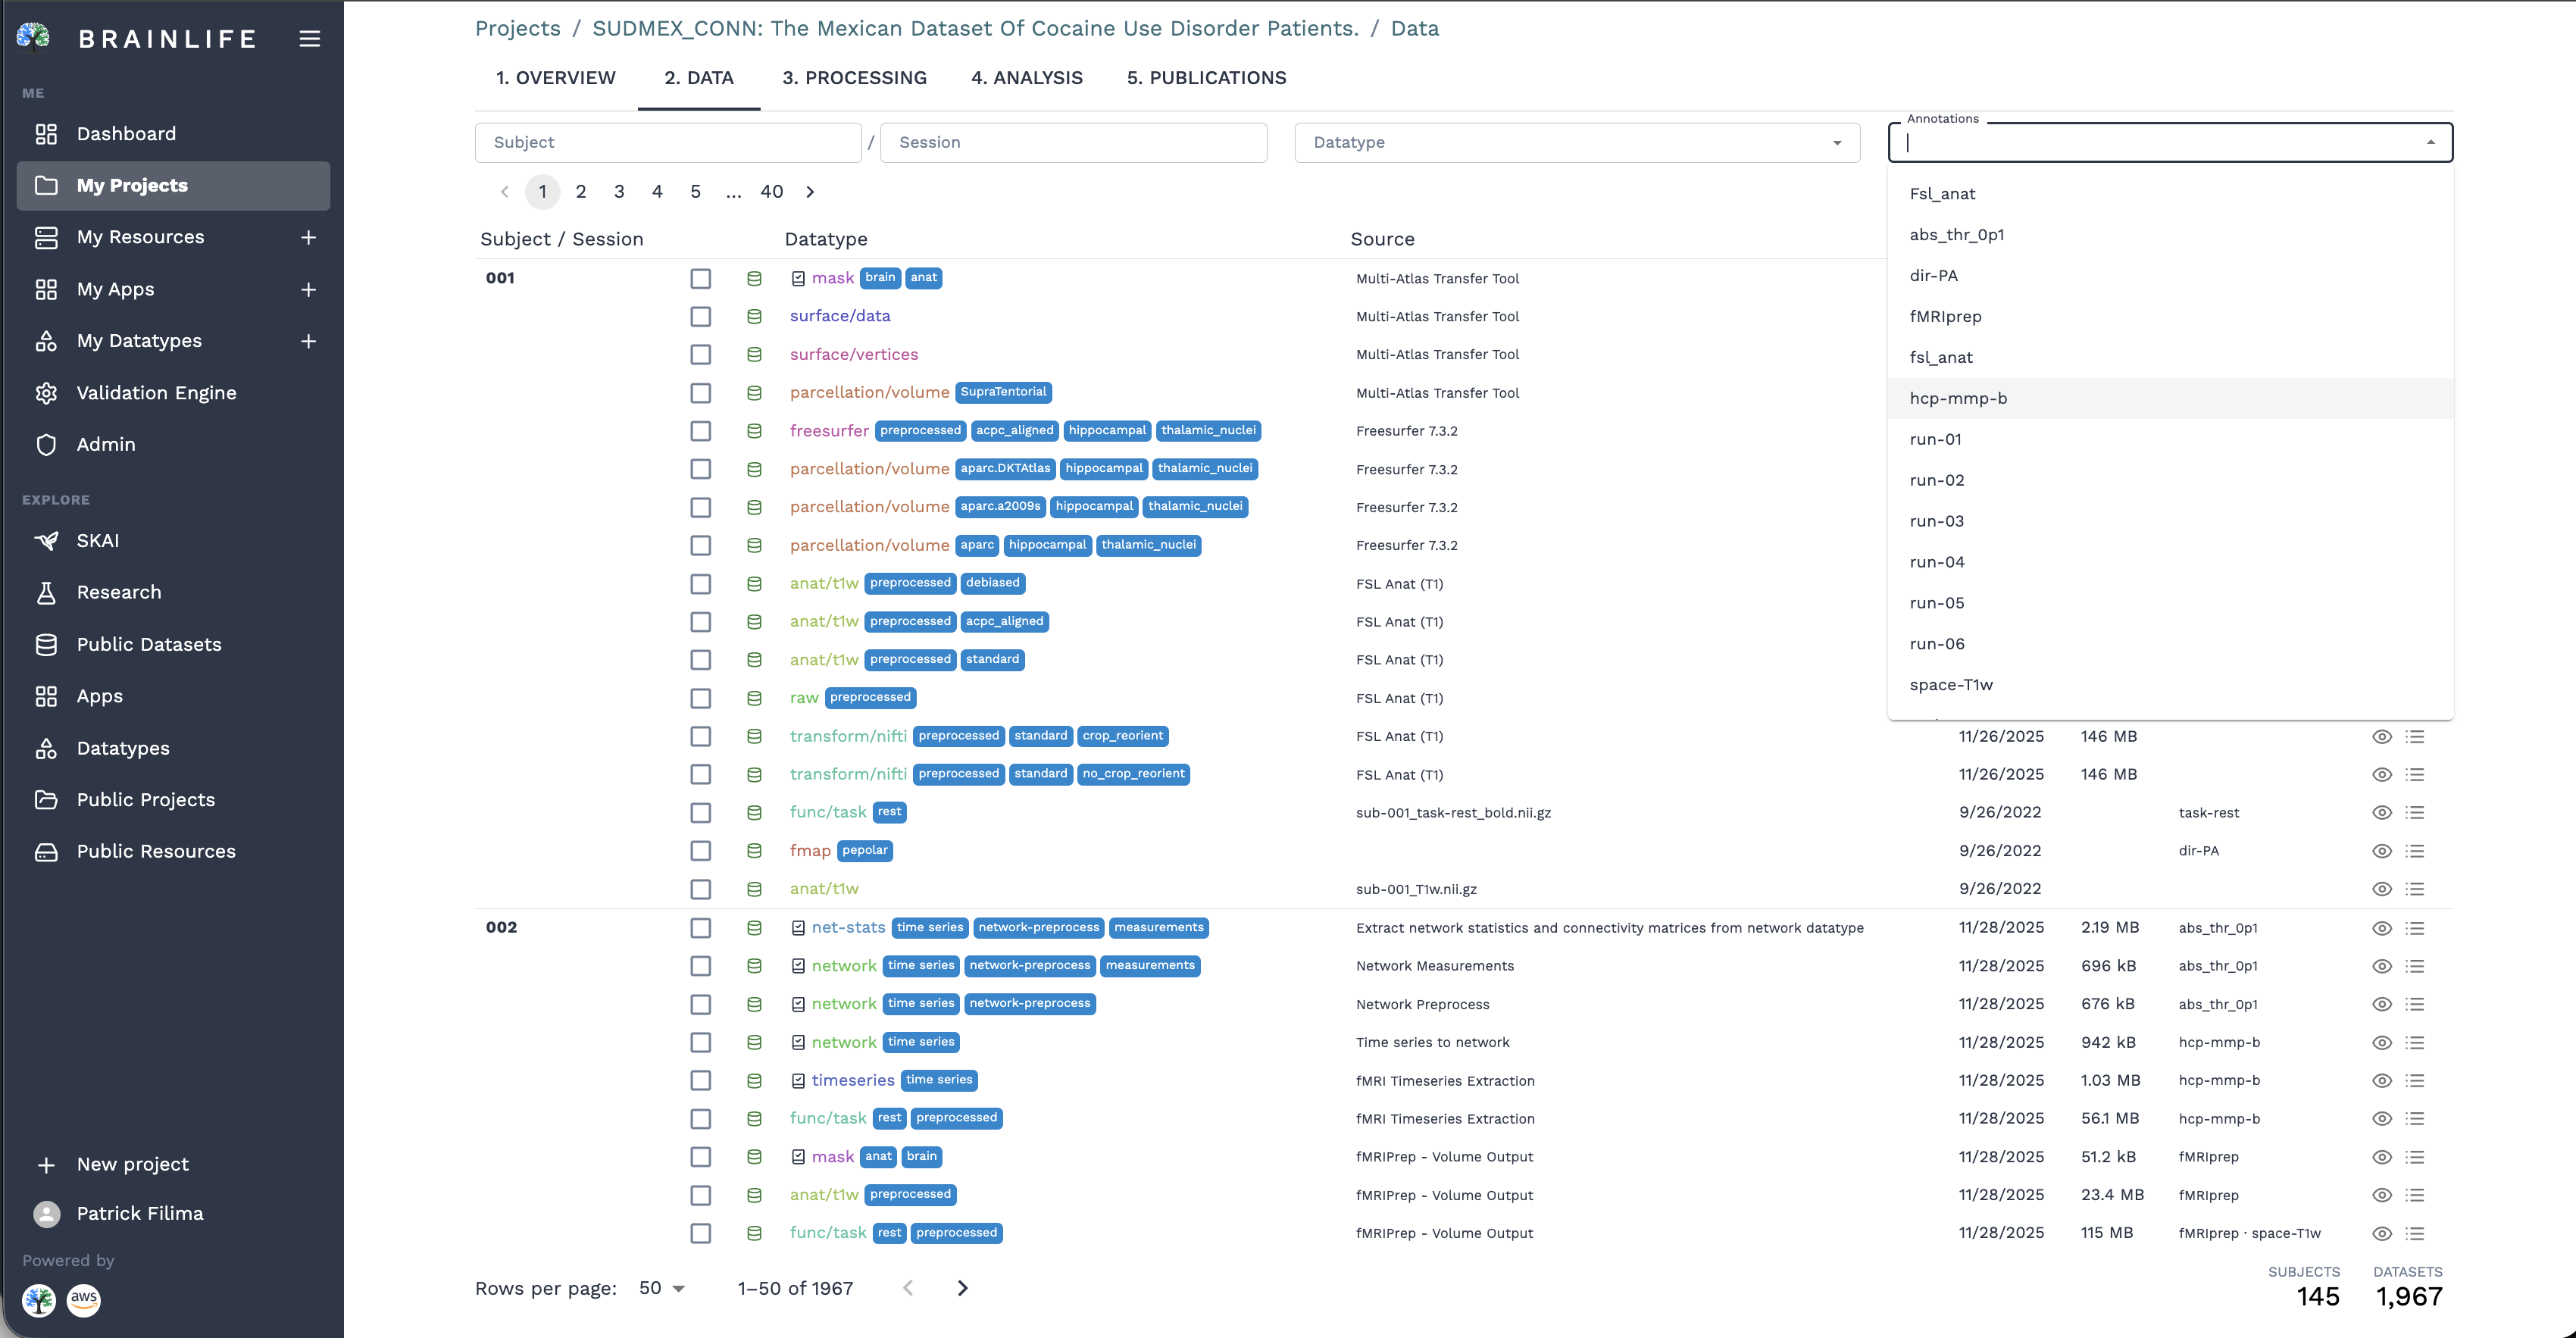Go to next page at bottom
This screenshot has width=2576, height=1338.
[x=962, y=1288]
